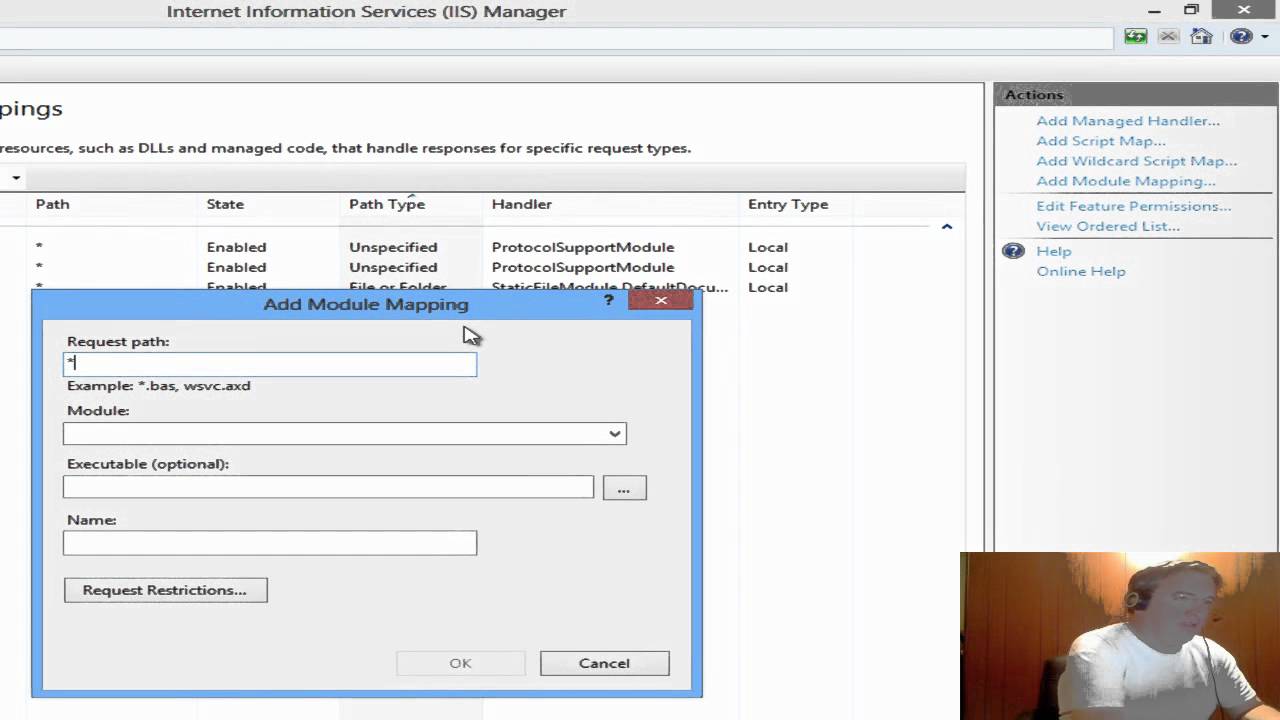
Task: Open Online Help link
Action: [x=1081, y=271]
